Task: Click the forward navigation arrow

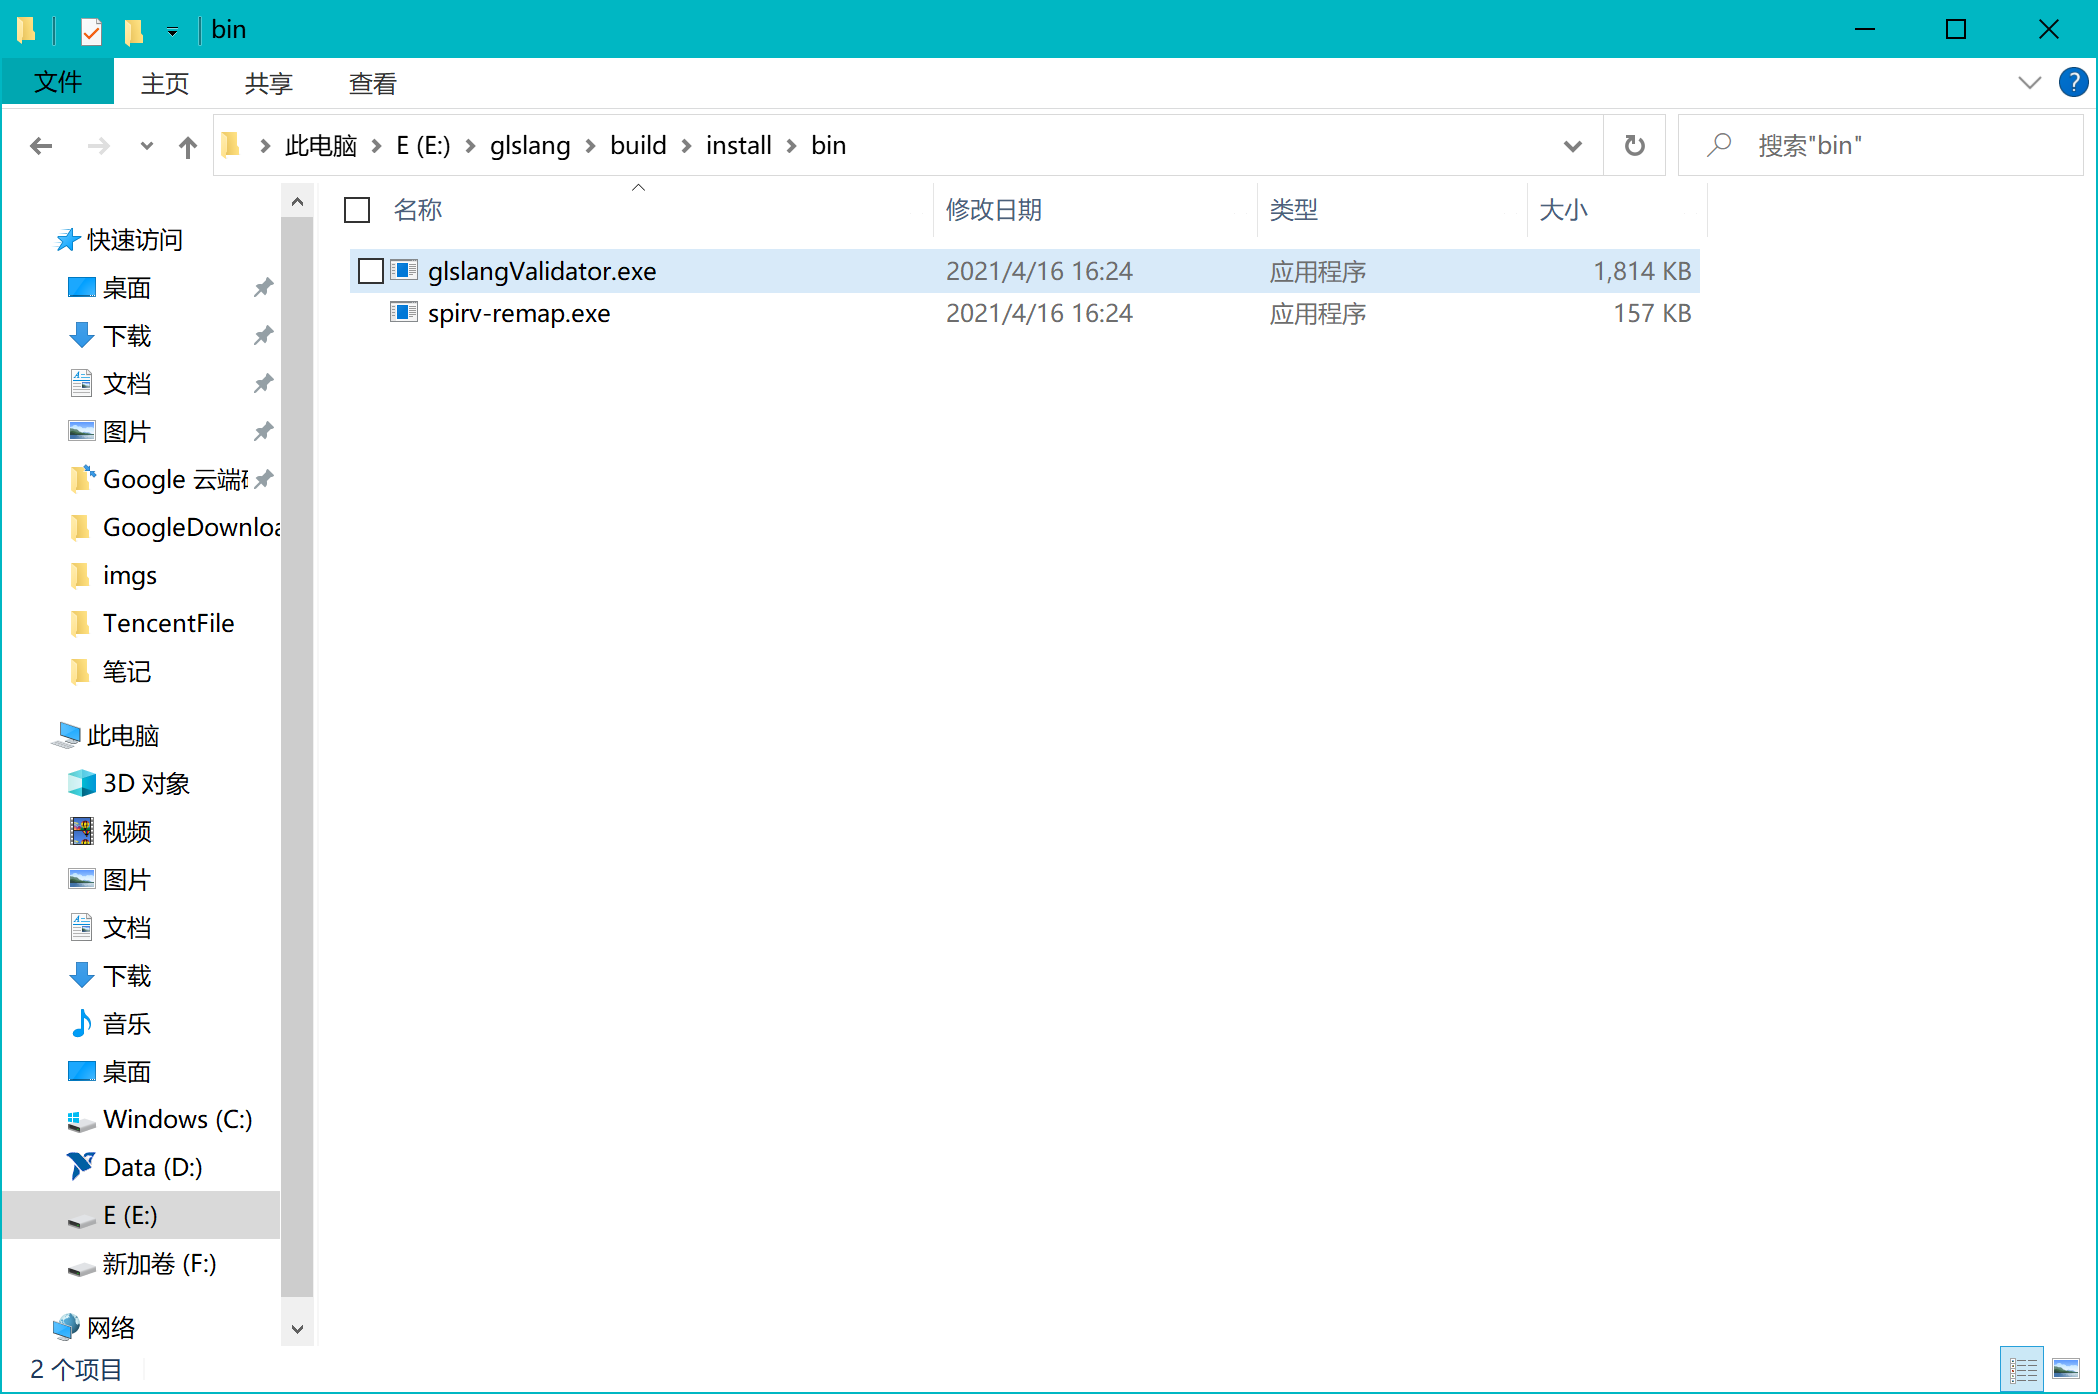Action: click(98, 145)
